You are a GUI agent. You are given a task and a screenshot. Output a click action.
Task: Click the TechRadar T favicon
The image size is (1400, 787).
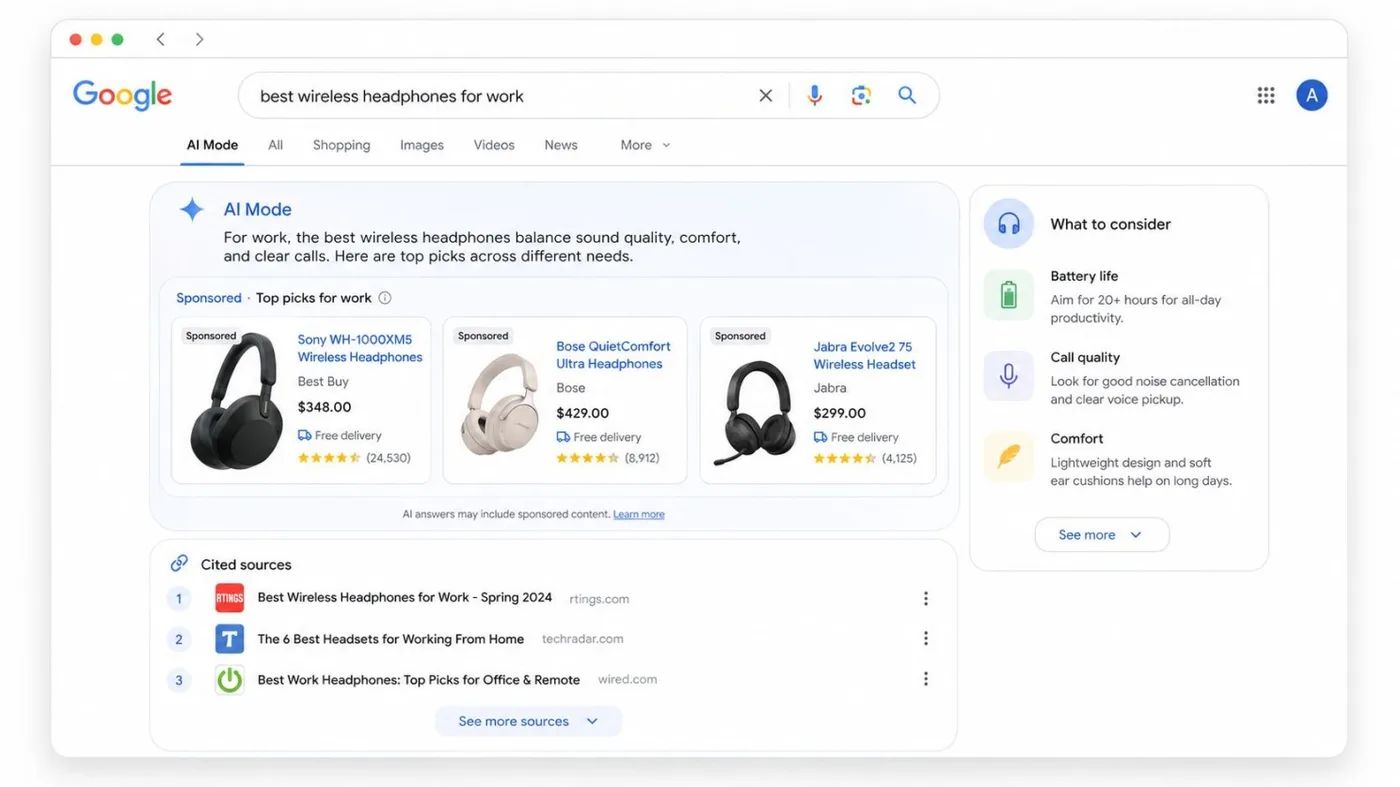point(230,639)
